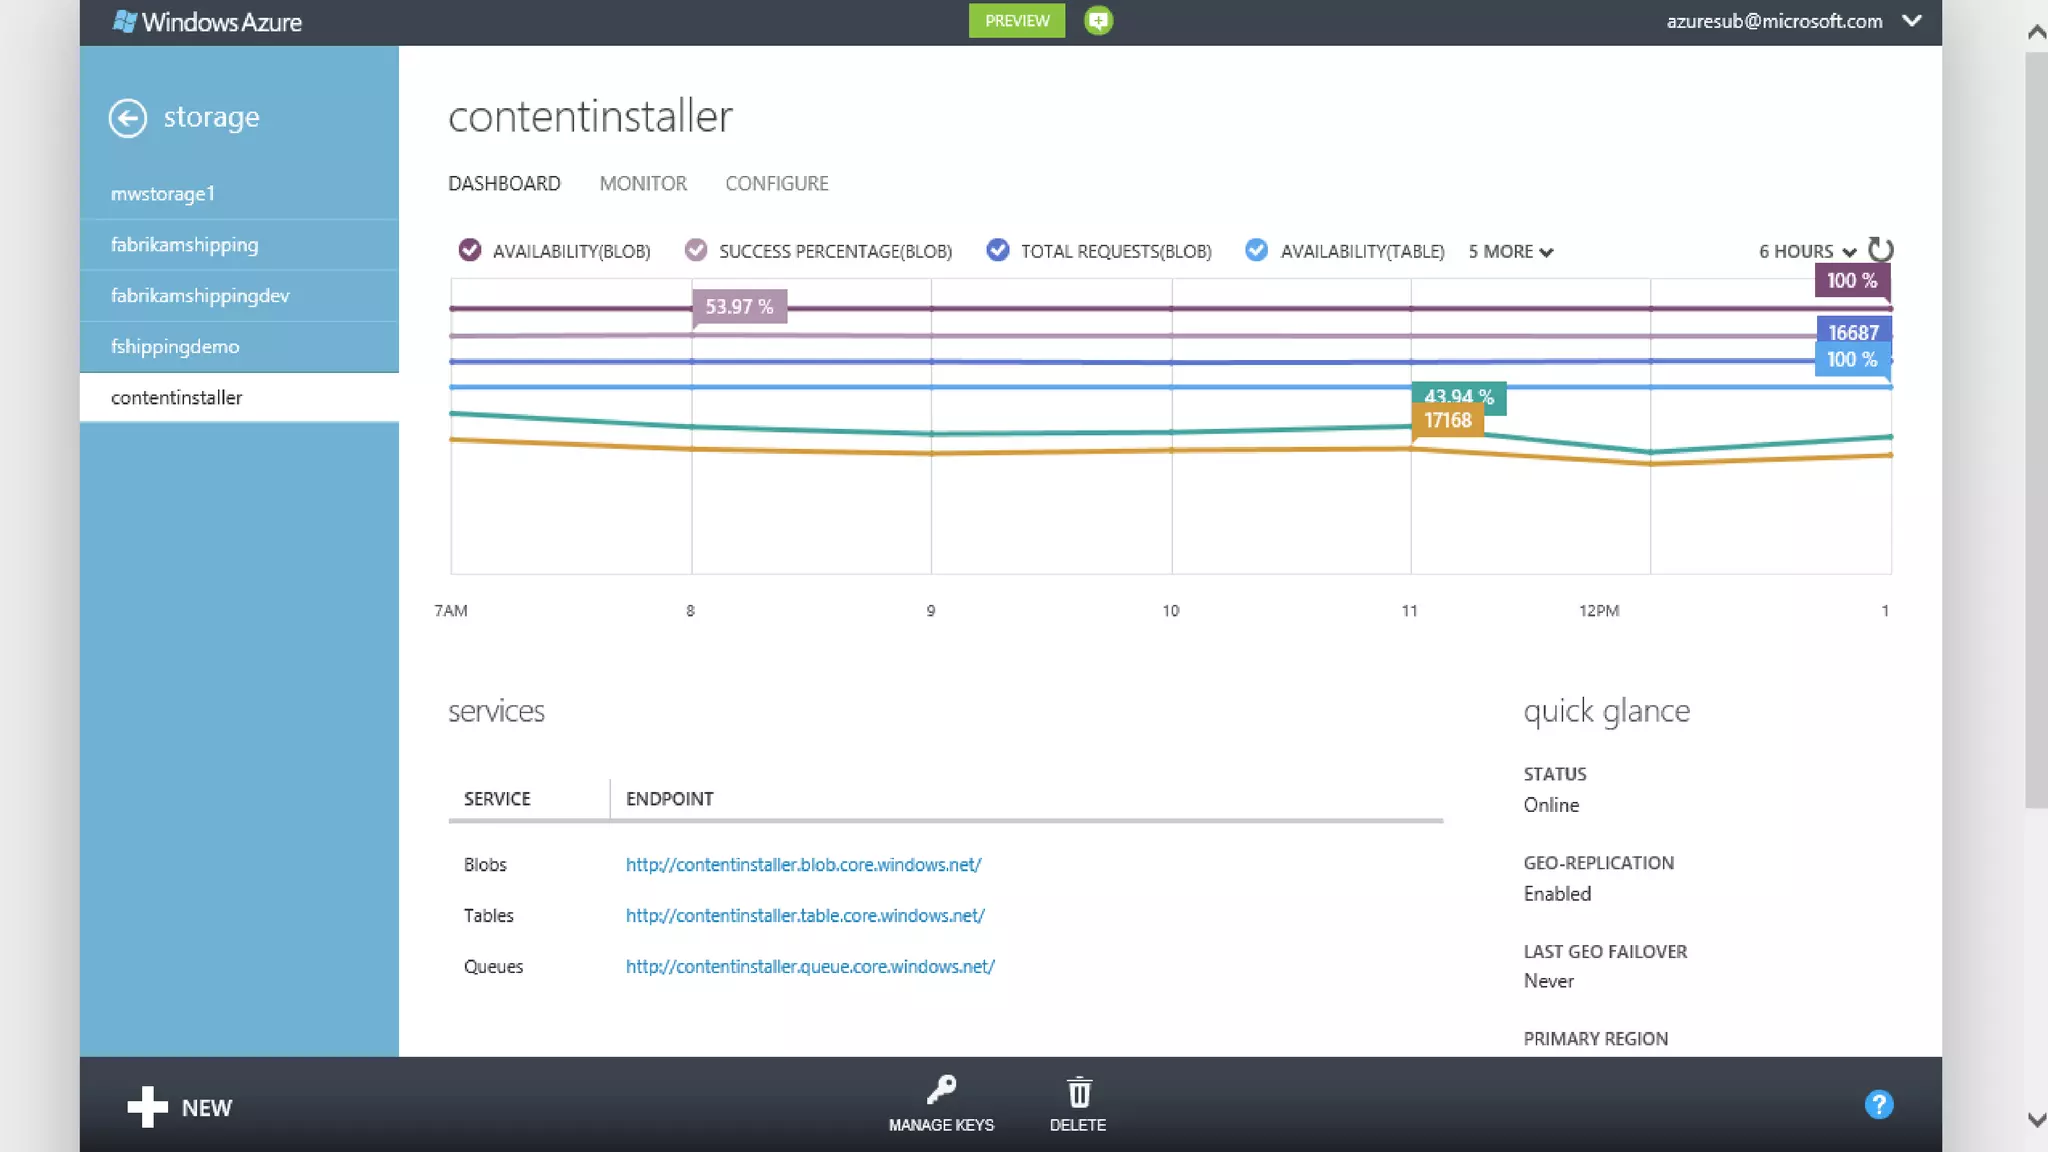Click the back arrow next to storage
Screen dimensions: 2048x1152
(127, 118)
